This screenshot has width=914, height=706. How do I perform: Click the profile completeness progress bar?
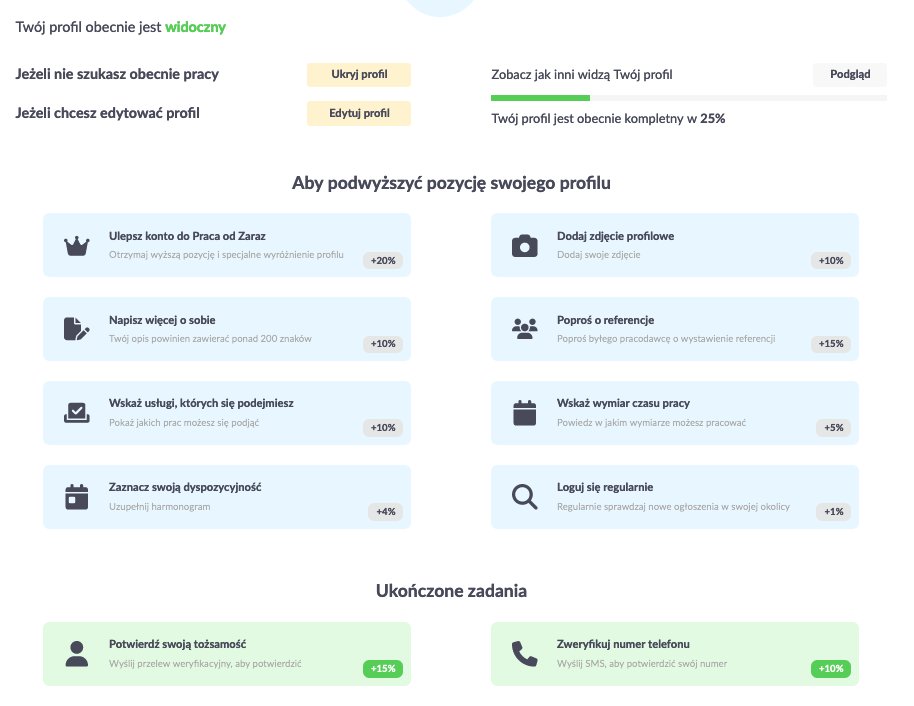pyautogui.click(x=689, y=98)
